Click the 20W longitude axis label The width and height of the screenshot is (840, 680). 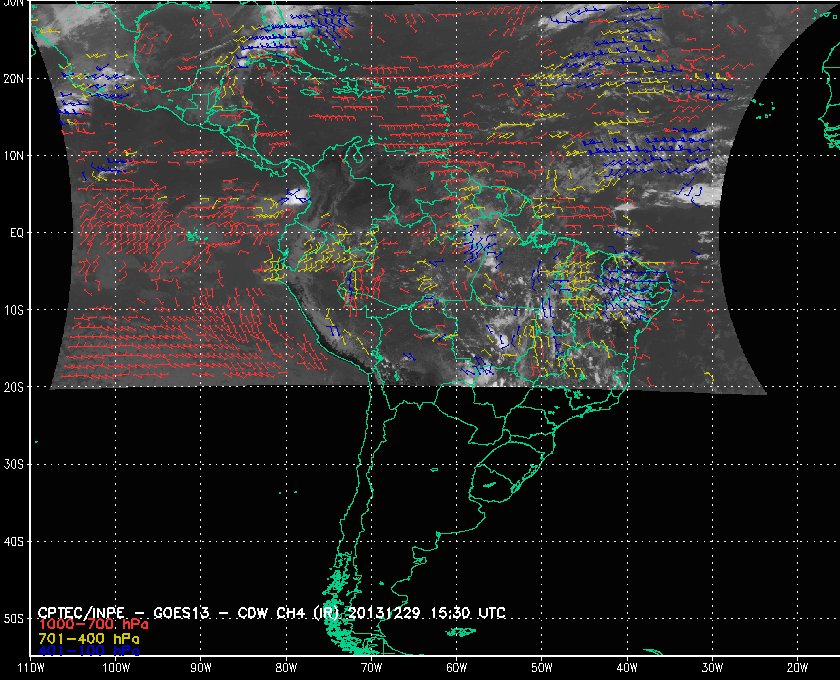point(796,667)
